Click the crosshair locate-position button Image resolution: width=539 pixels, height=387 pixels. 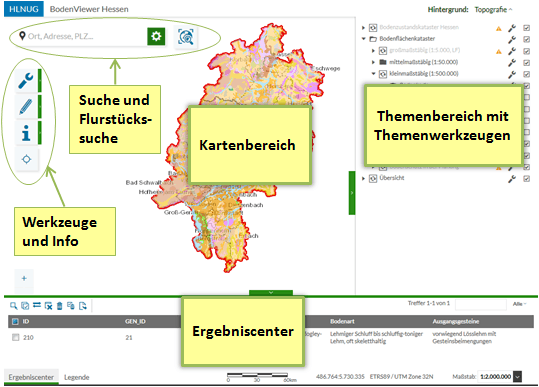point(26,159)
